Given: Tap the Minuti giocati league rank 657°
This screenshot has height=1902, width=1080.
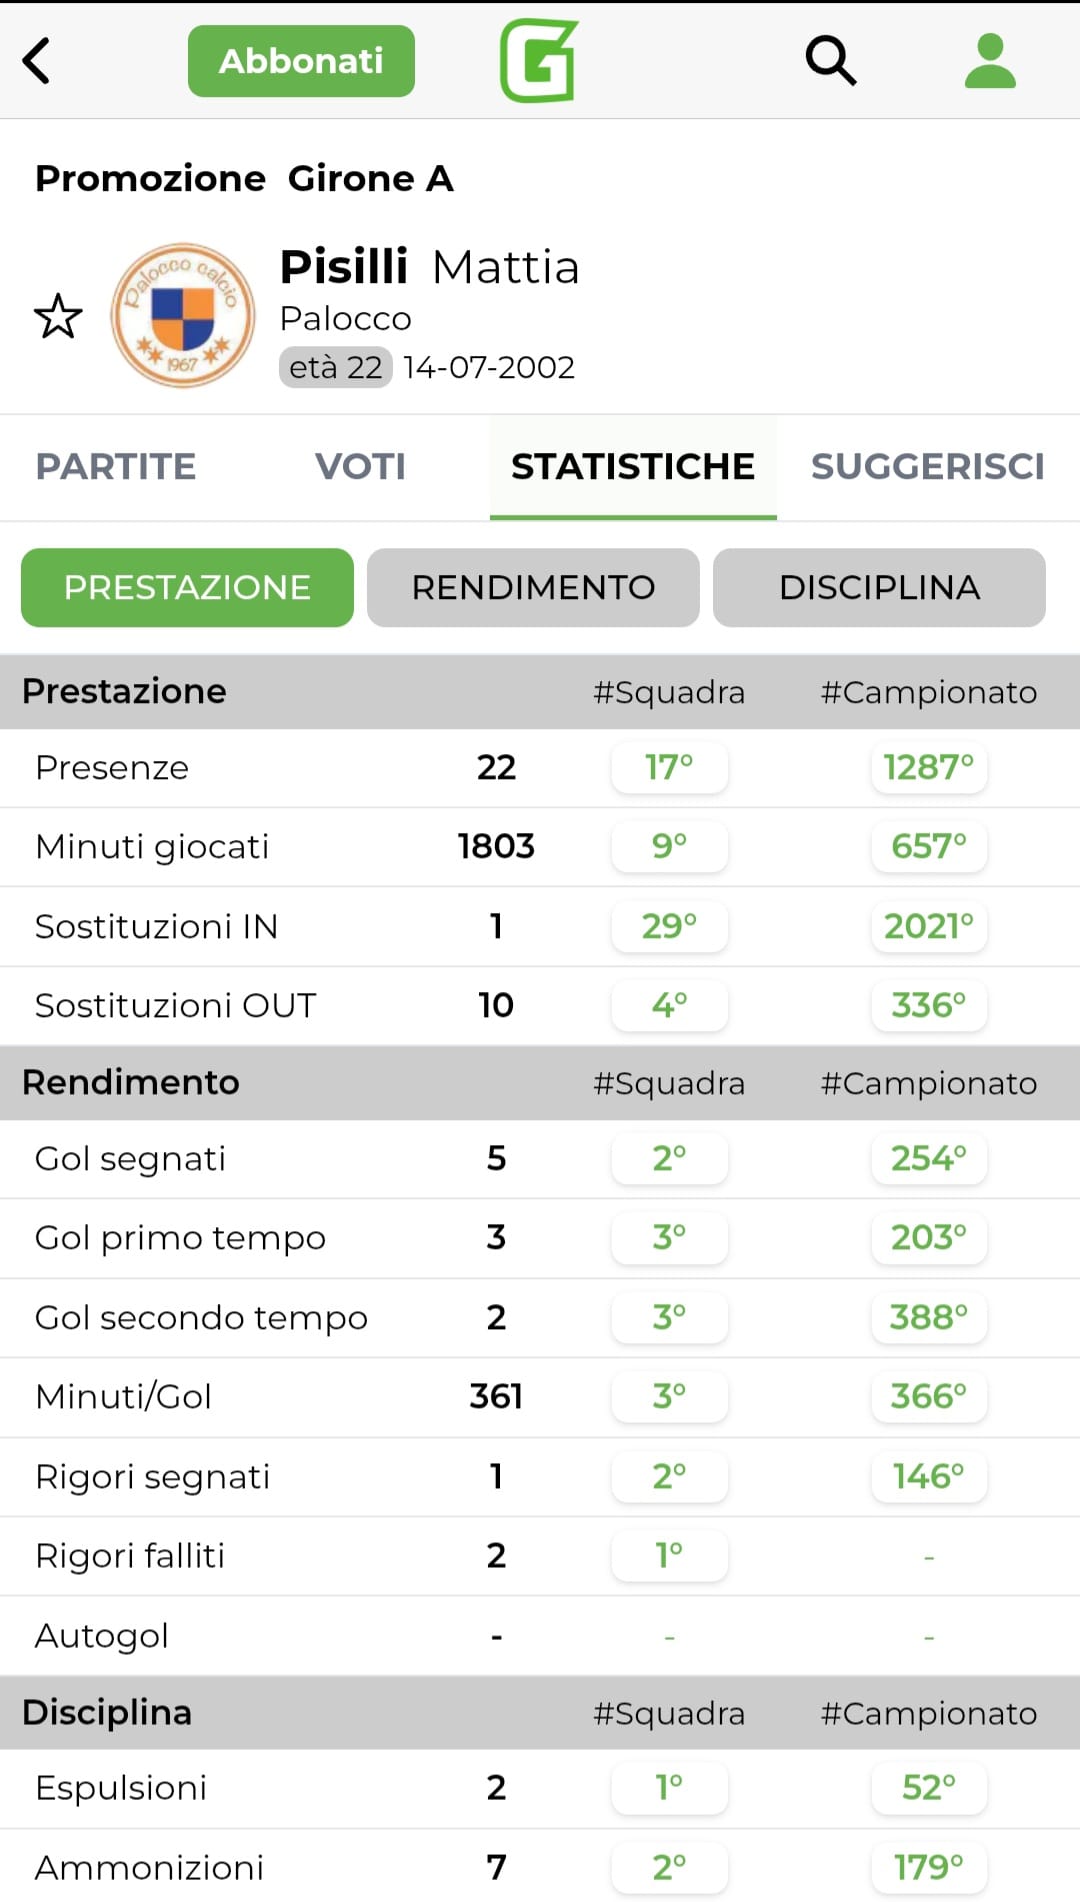Looking at the screenshot, I should tap(929, 847).
